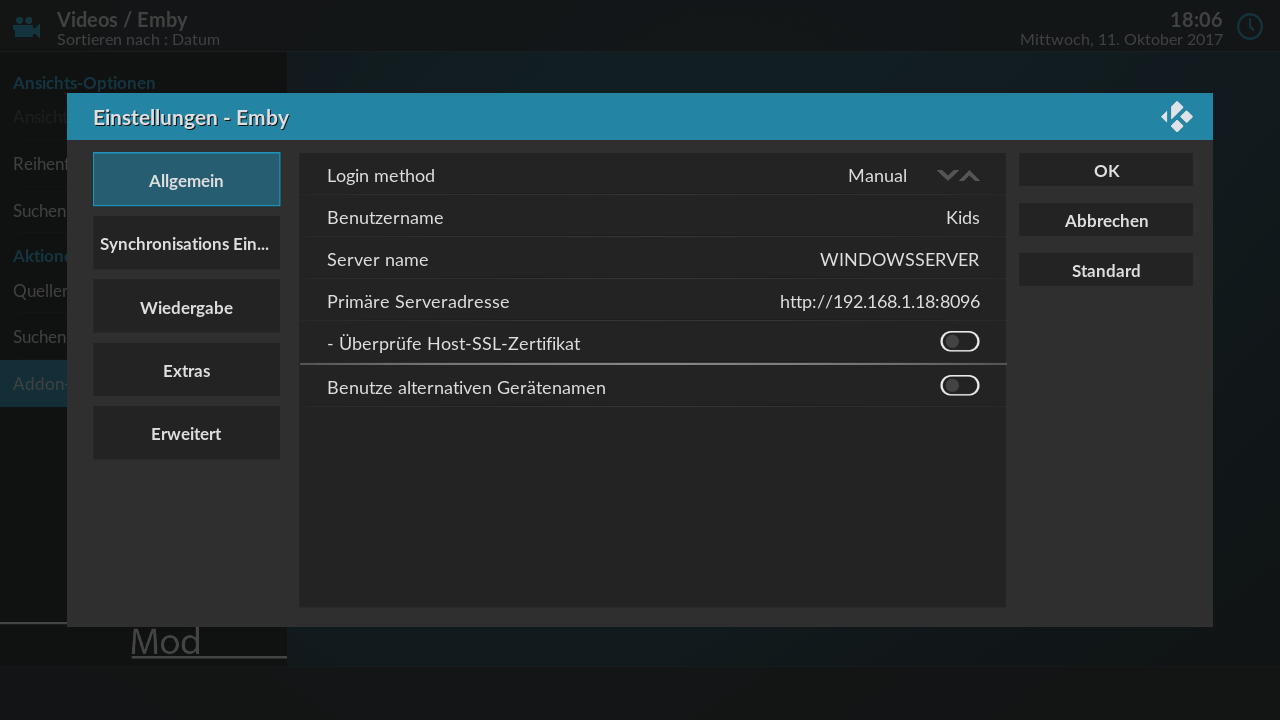Reset settings with Standard button
This screenshot has height=720, width=1280.
(1106, 270)
